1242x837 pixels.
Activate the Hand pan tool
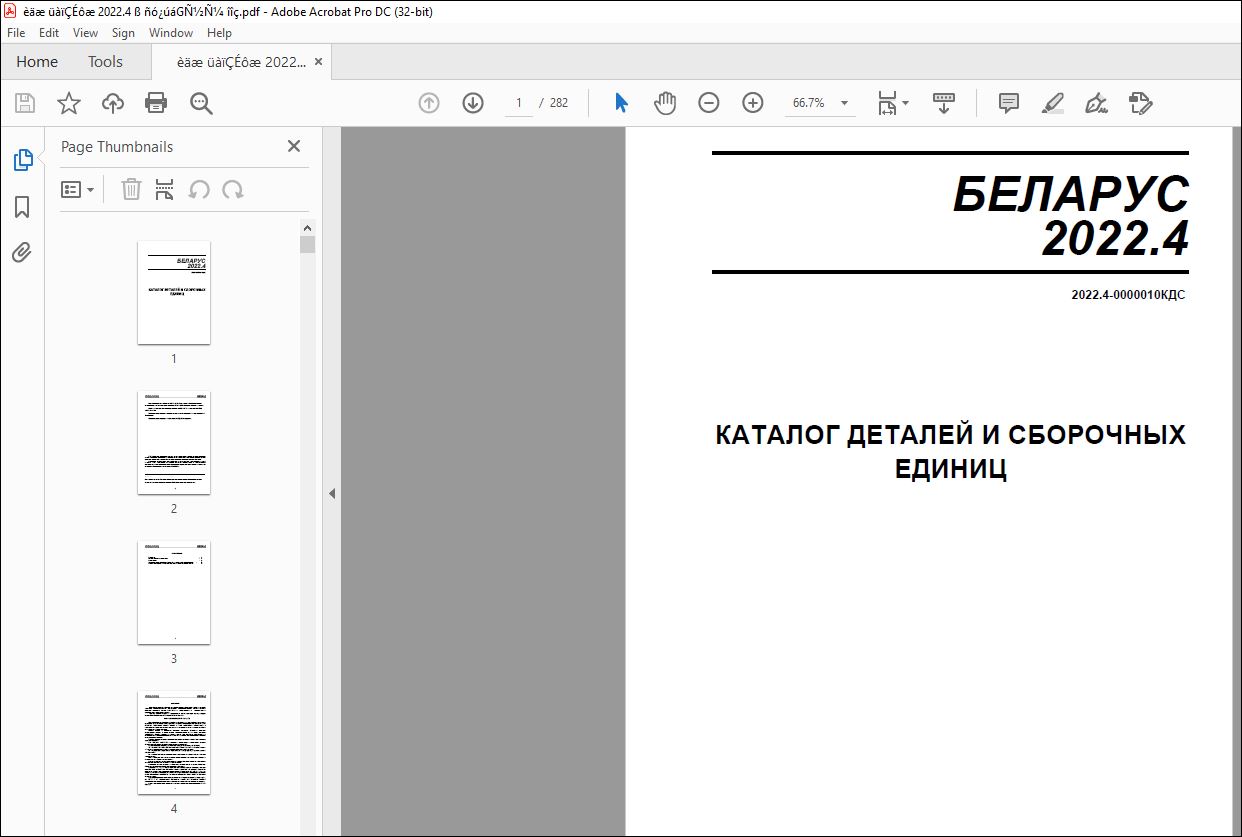point(665,103)
